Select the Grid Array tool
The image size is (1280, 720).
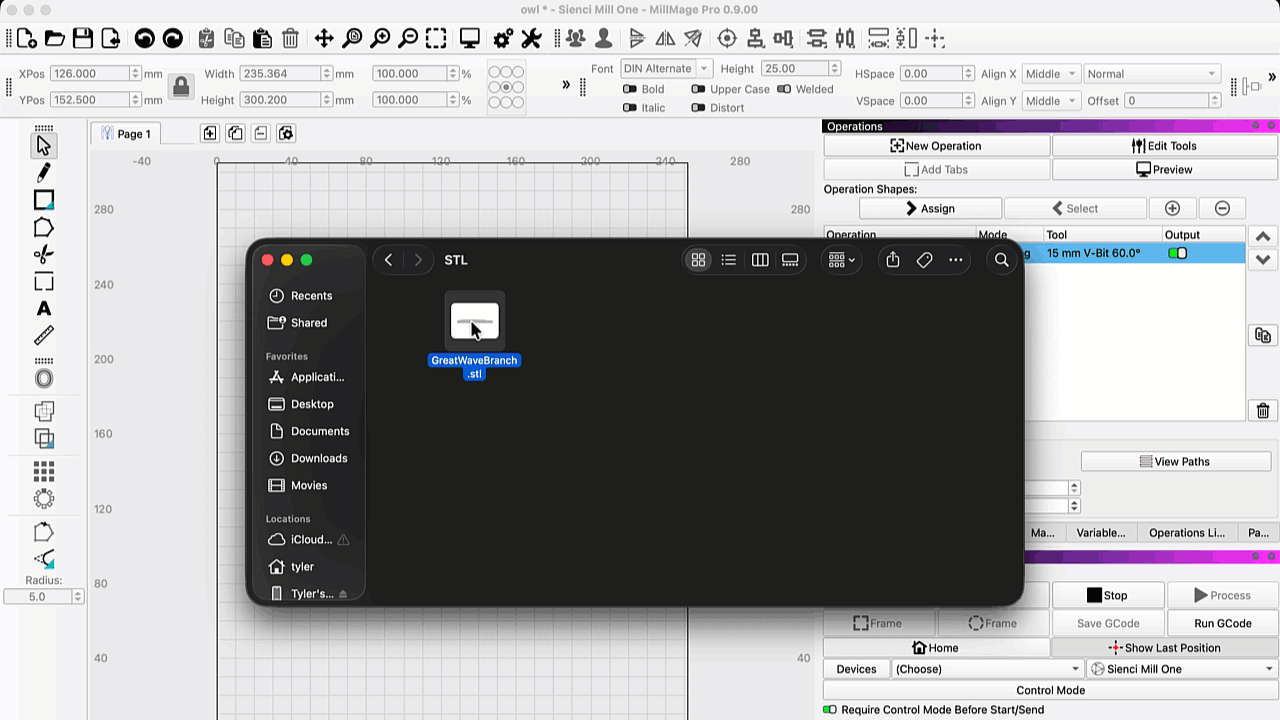coord(44,471)
